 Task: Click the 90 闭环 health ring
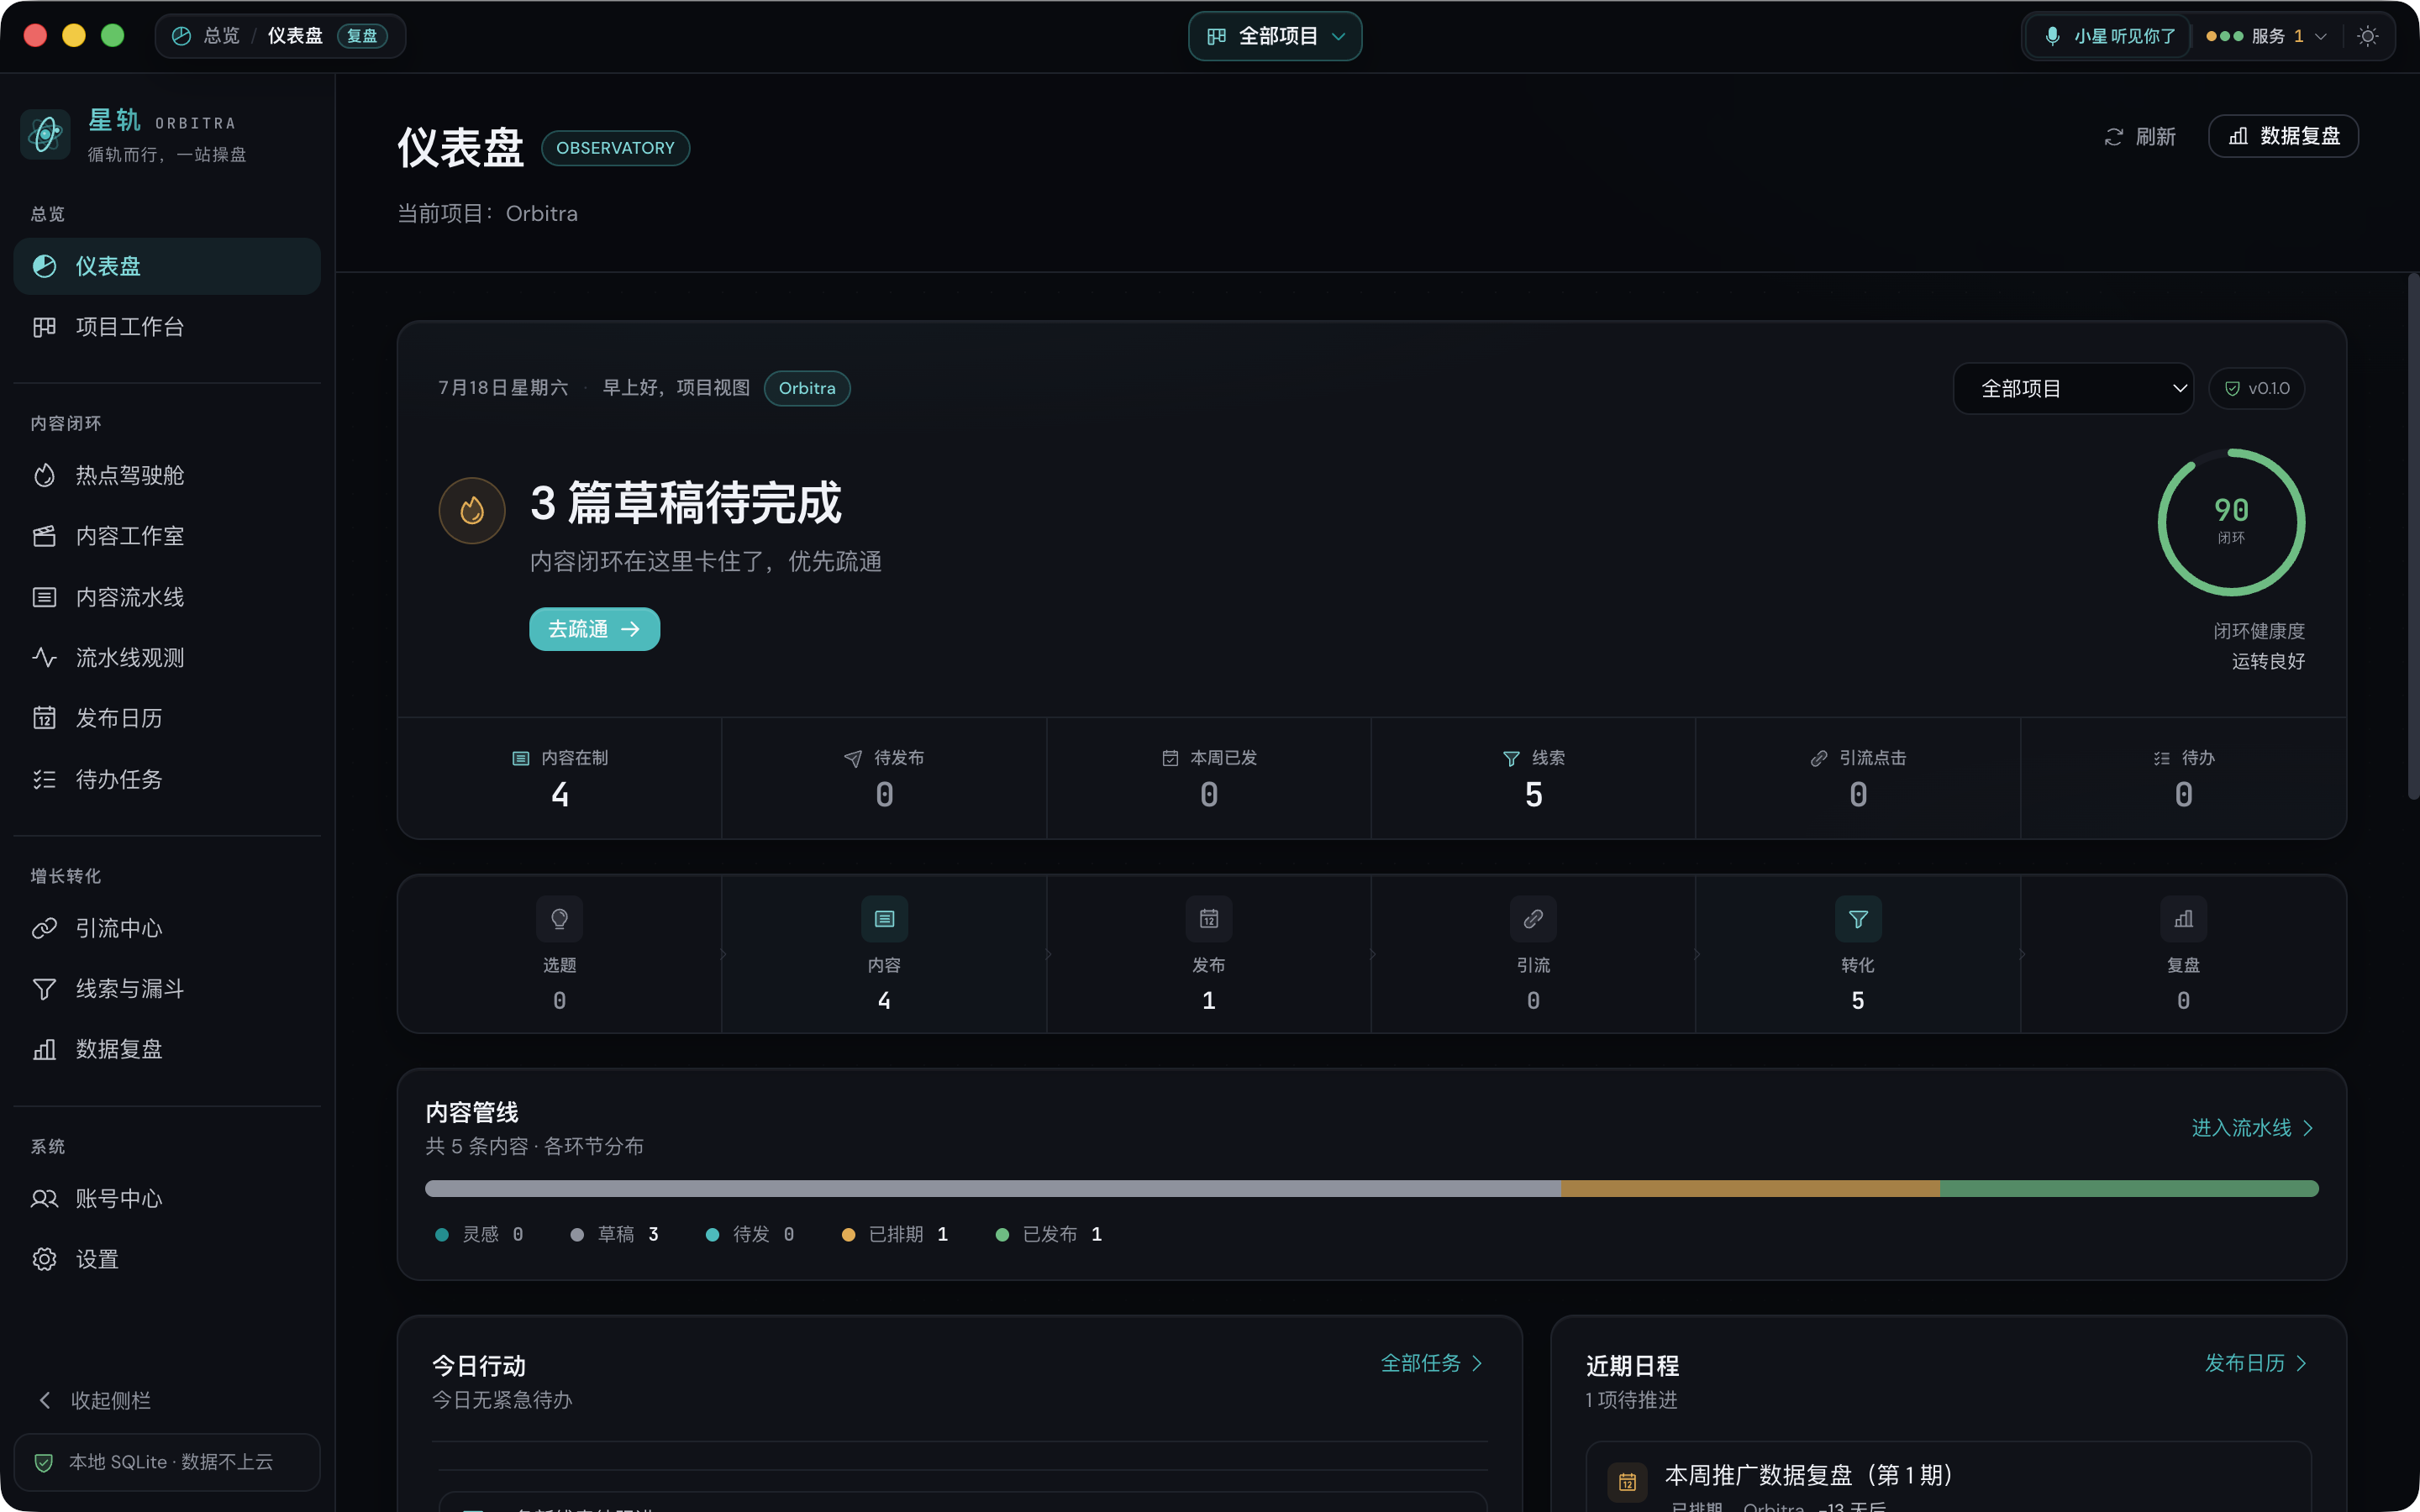[2231, 522]
